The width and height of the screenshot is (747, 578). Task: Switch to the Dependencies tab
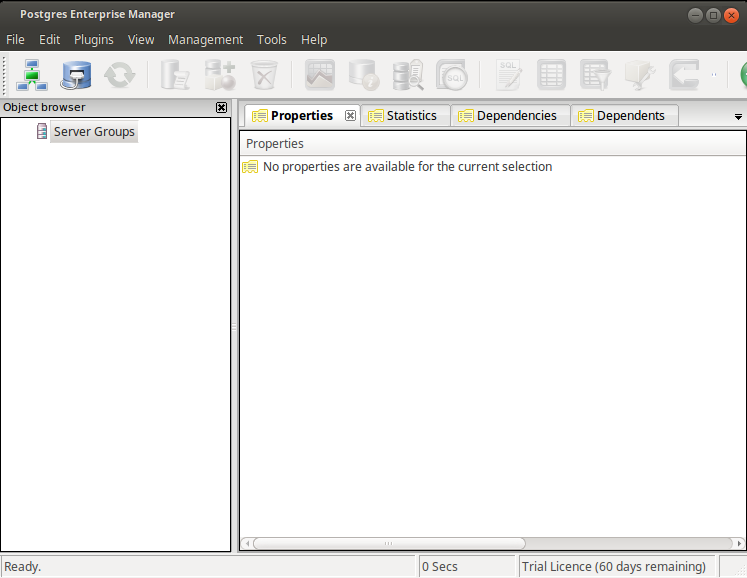pyautogui.click(x=510, y=116)
